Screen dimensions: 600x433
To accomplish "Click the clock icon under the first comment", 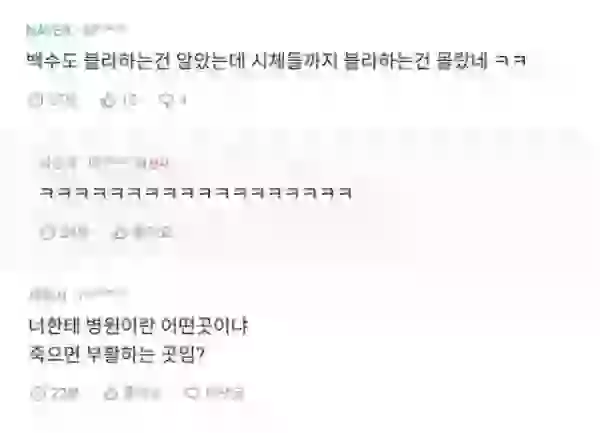I will click(36, 100).
